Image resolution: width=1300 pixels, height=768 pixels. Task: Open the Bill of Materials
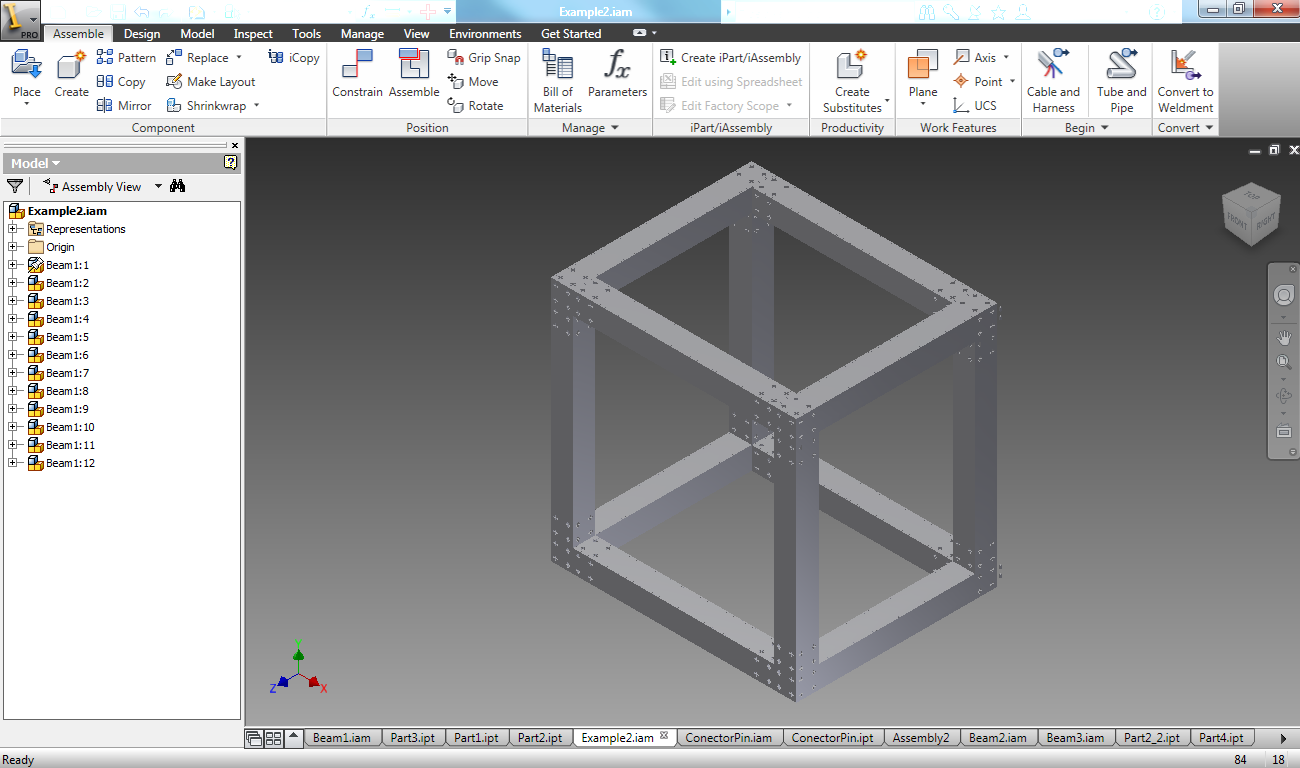[557, 81]
